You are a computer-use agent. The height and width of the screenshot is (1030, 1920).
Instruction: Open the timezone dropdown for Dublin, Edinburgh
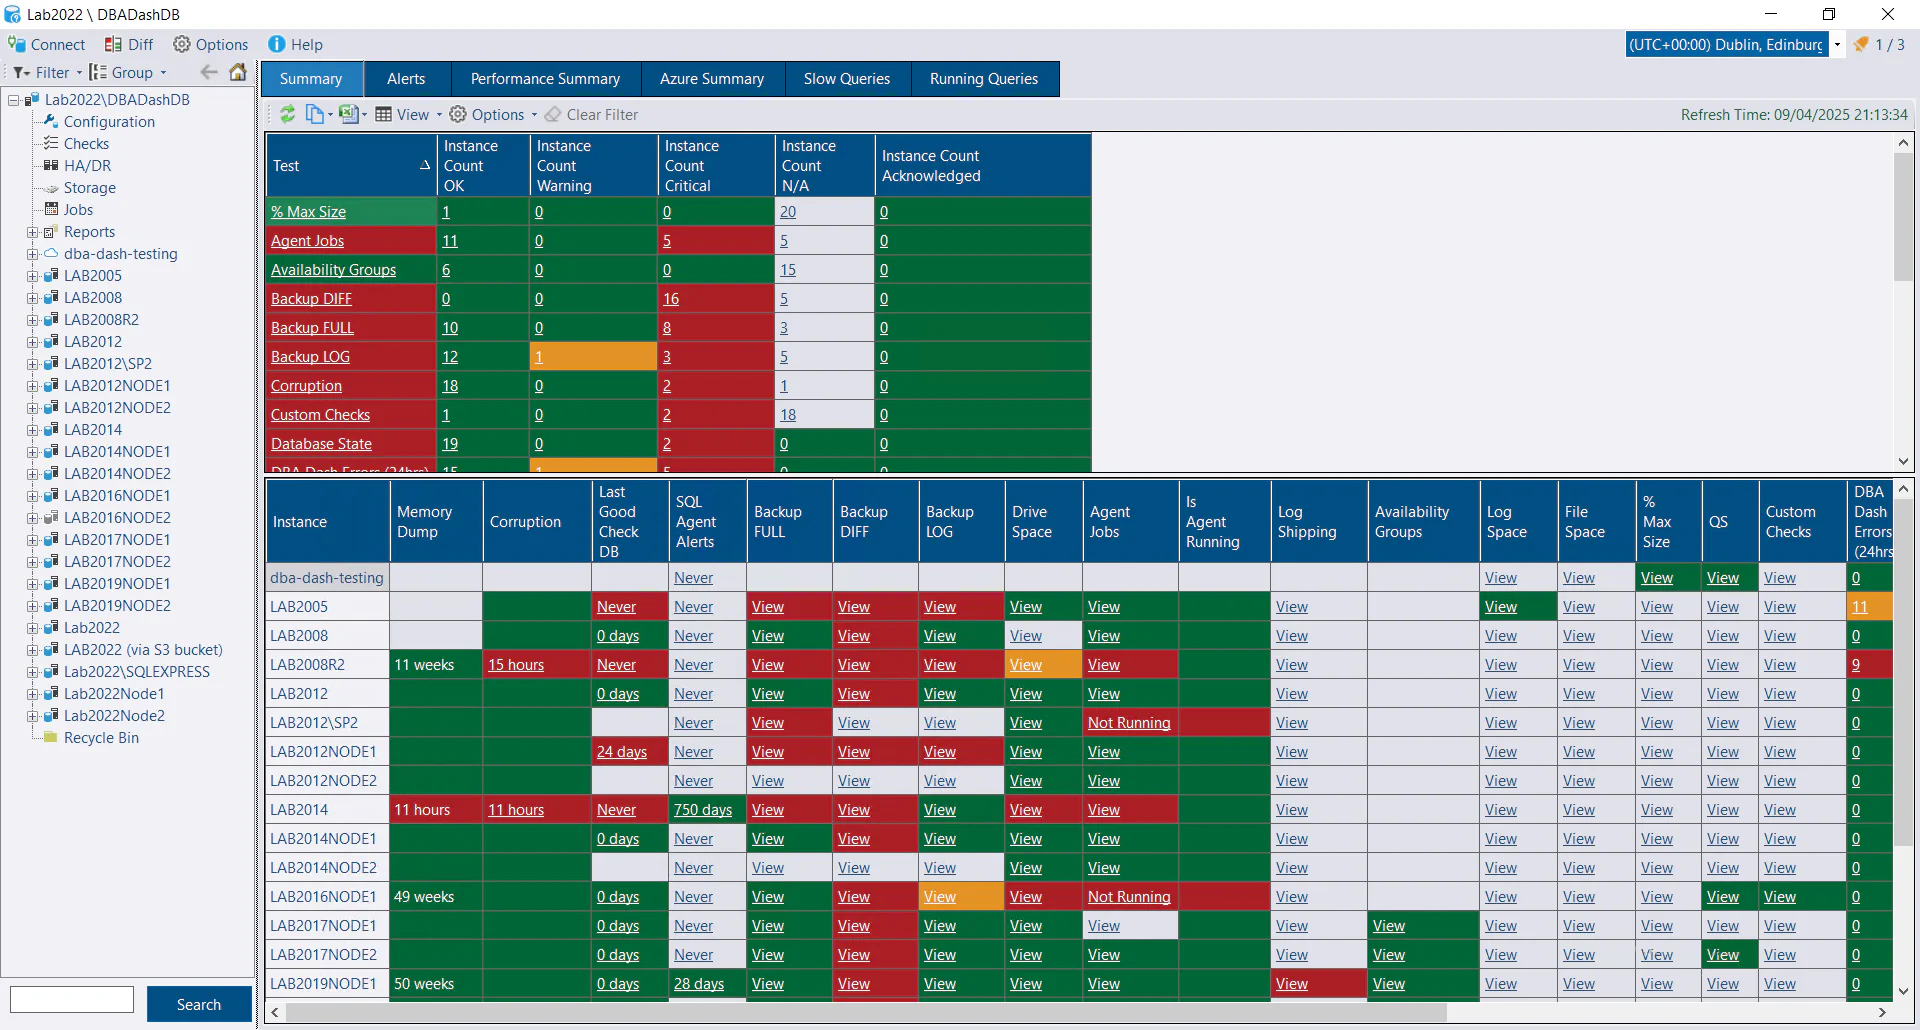(x=1839, y=44)
